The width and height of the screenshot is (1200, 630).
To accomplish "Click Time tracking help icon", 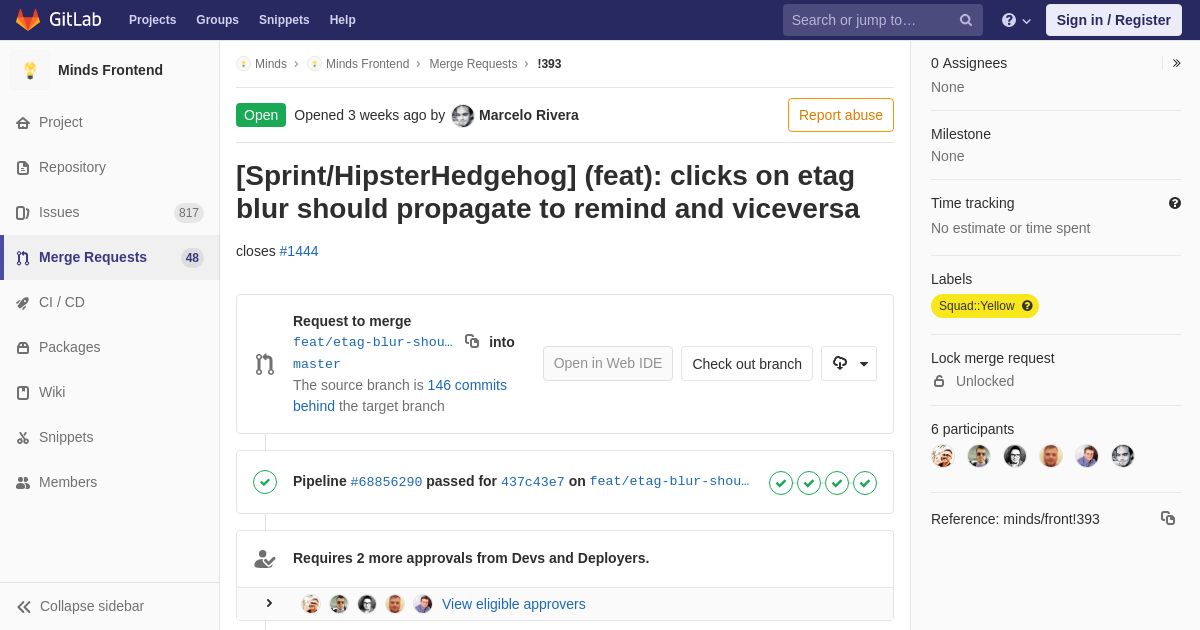I will (1175, 203).
